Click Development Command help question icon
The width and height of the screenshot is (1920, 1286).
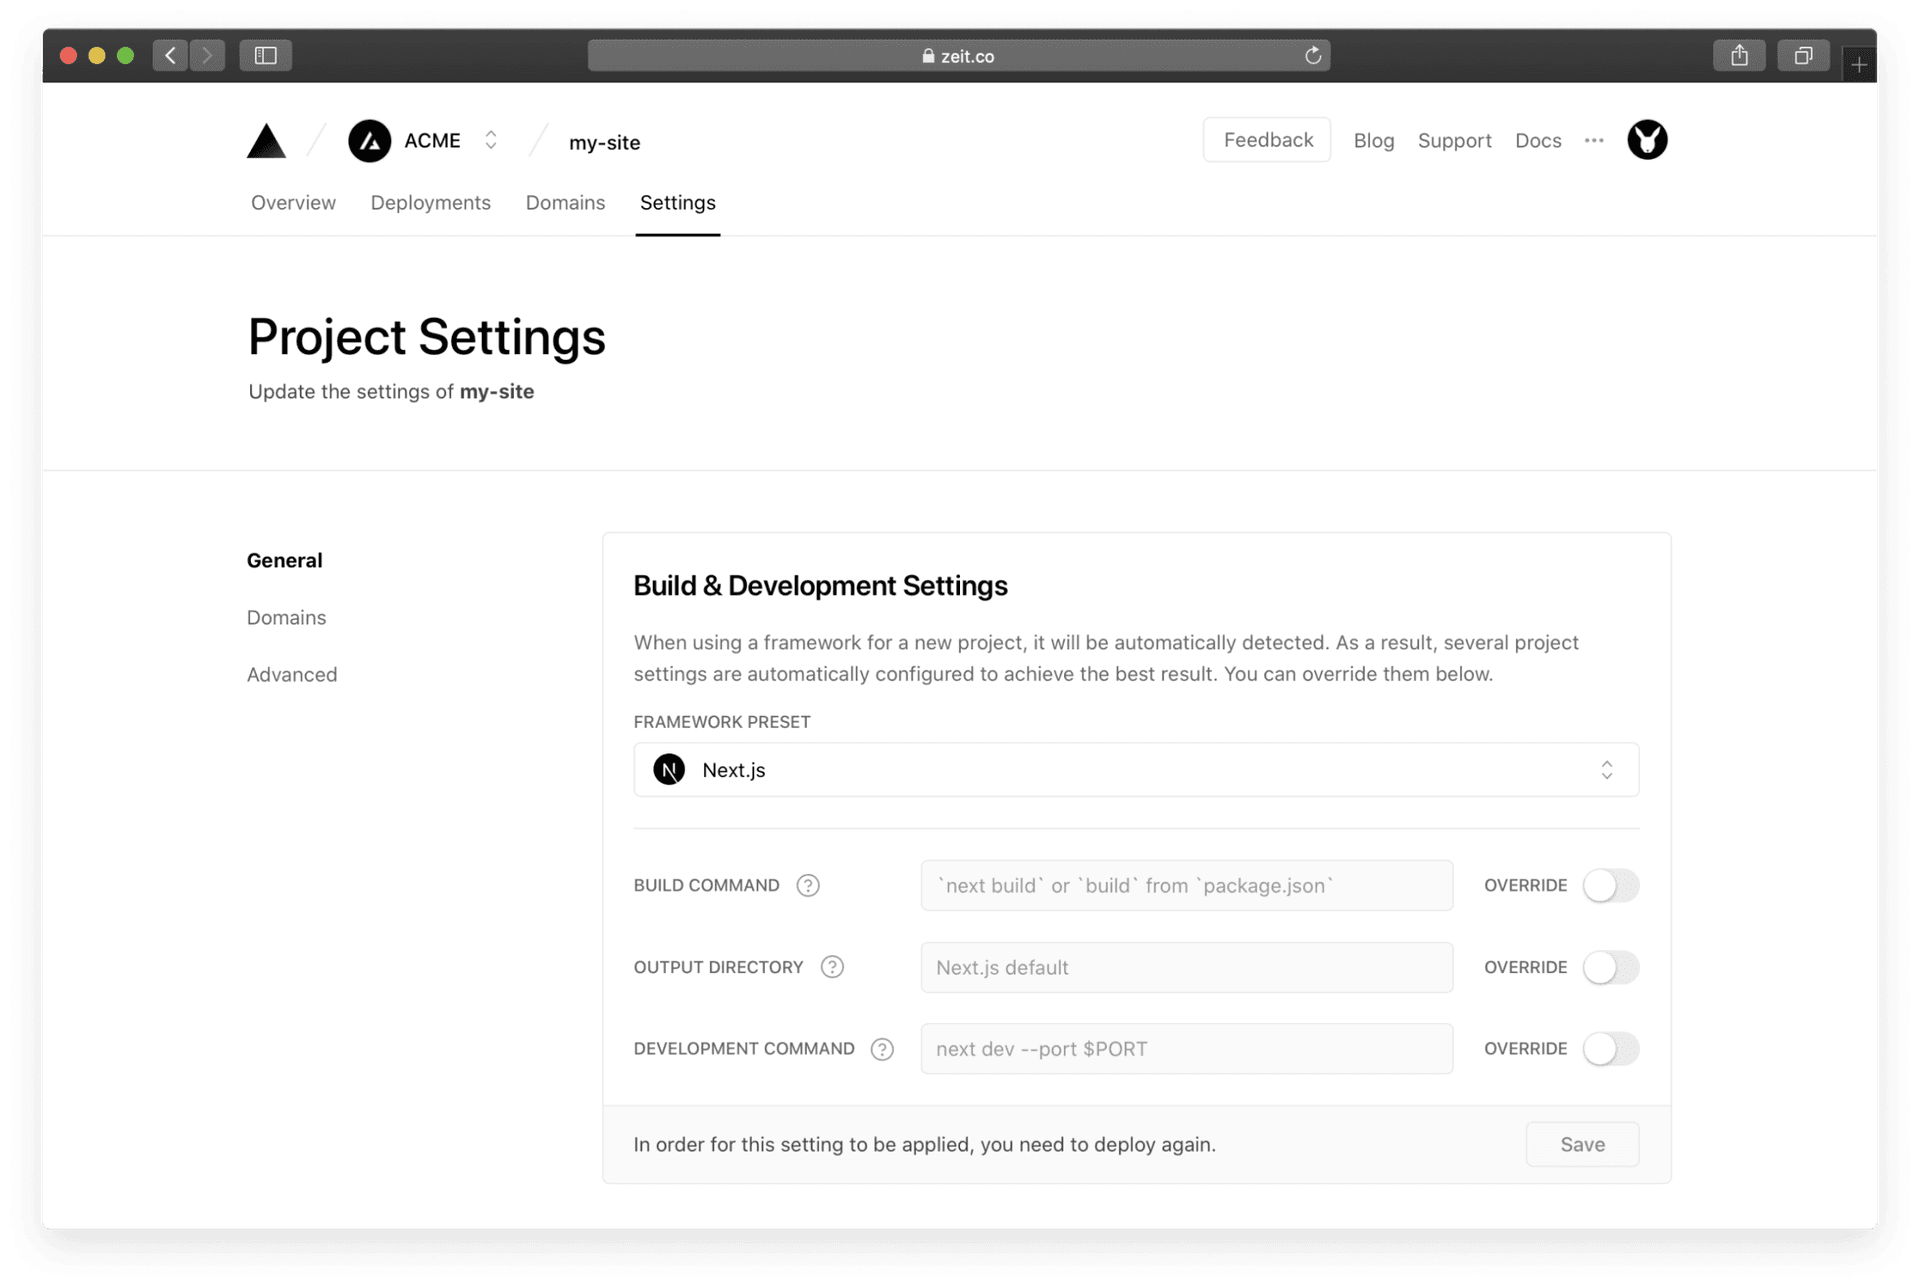click(x=882, y=1049)
